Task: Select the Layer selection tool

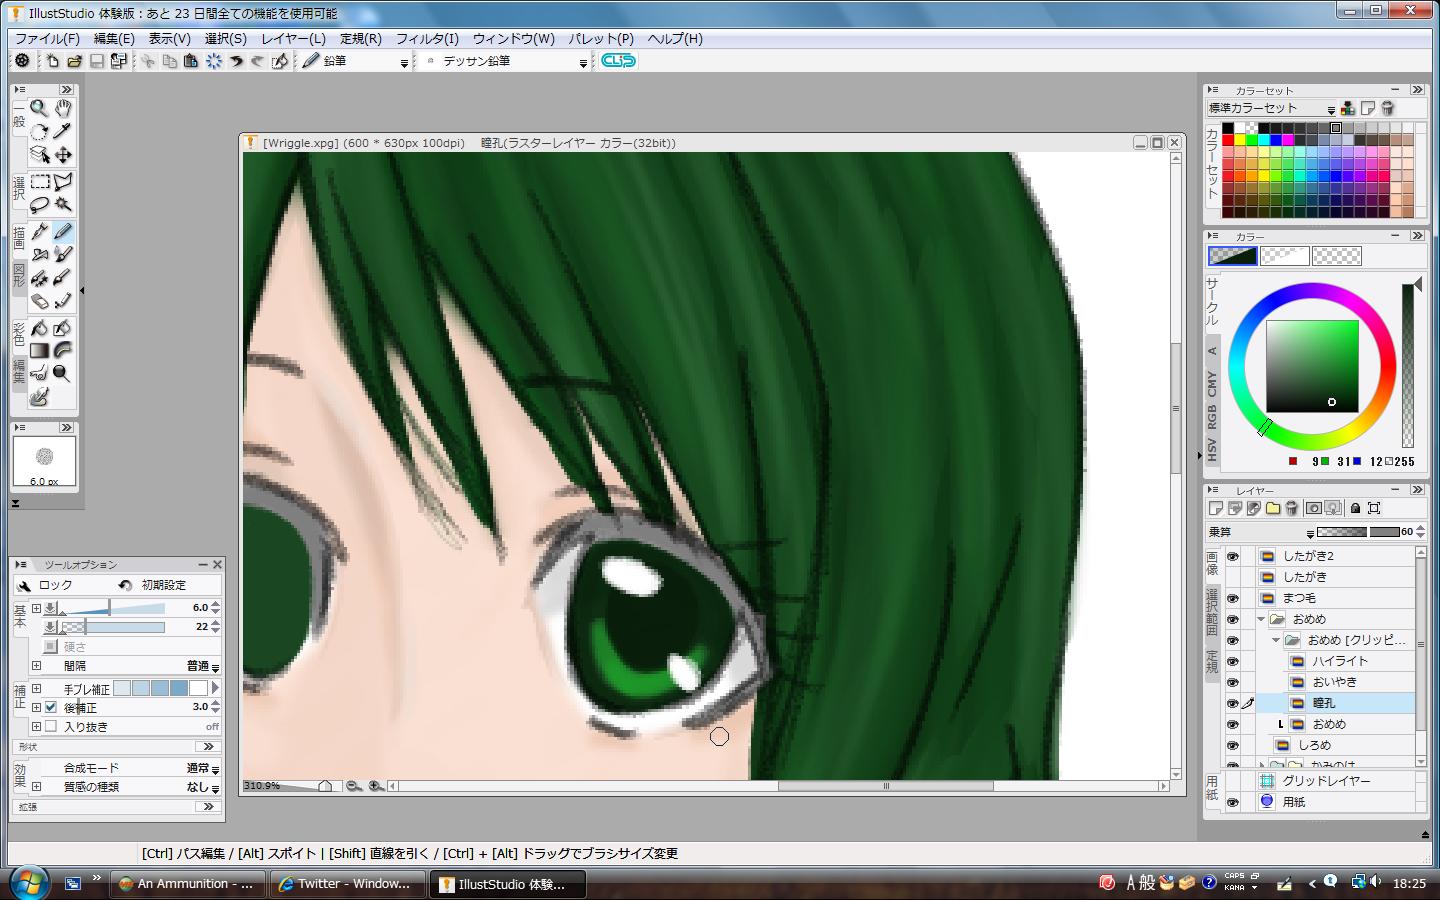Action: (39, 155)
